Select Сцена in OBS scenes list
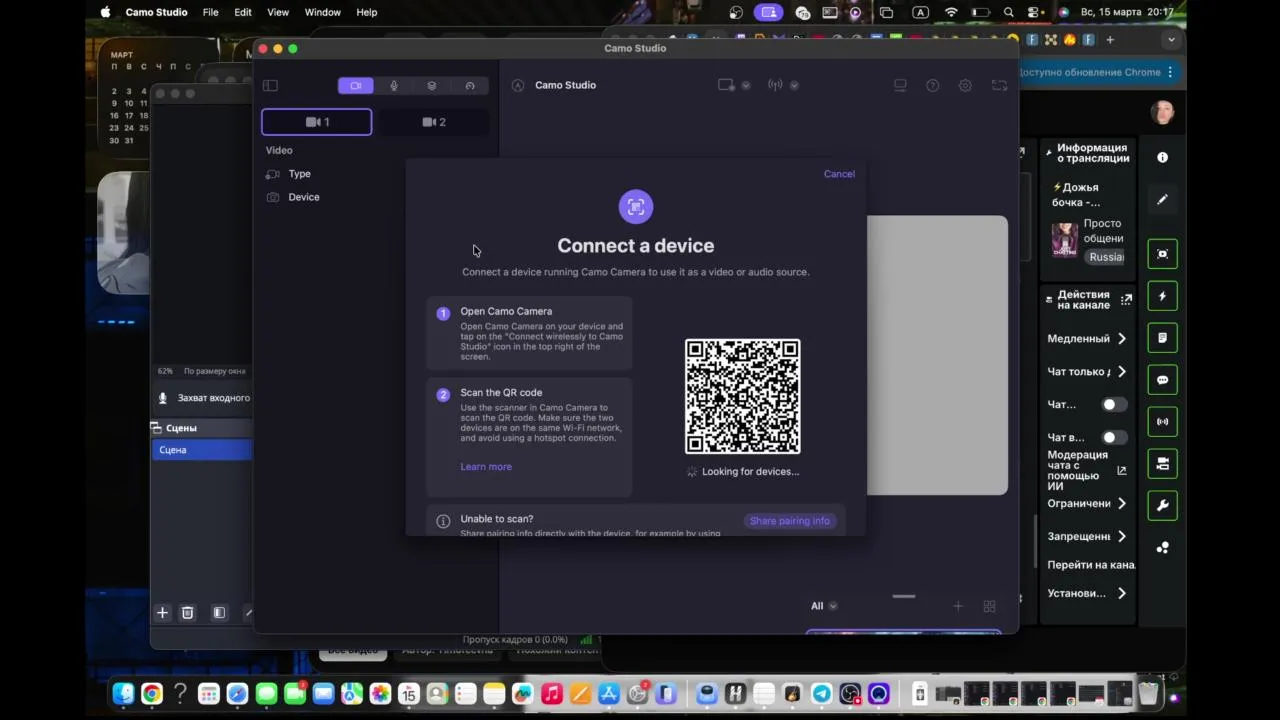The width and height of the screenshot is (1280, 720). 202,450
